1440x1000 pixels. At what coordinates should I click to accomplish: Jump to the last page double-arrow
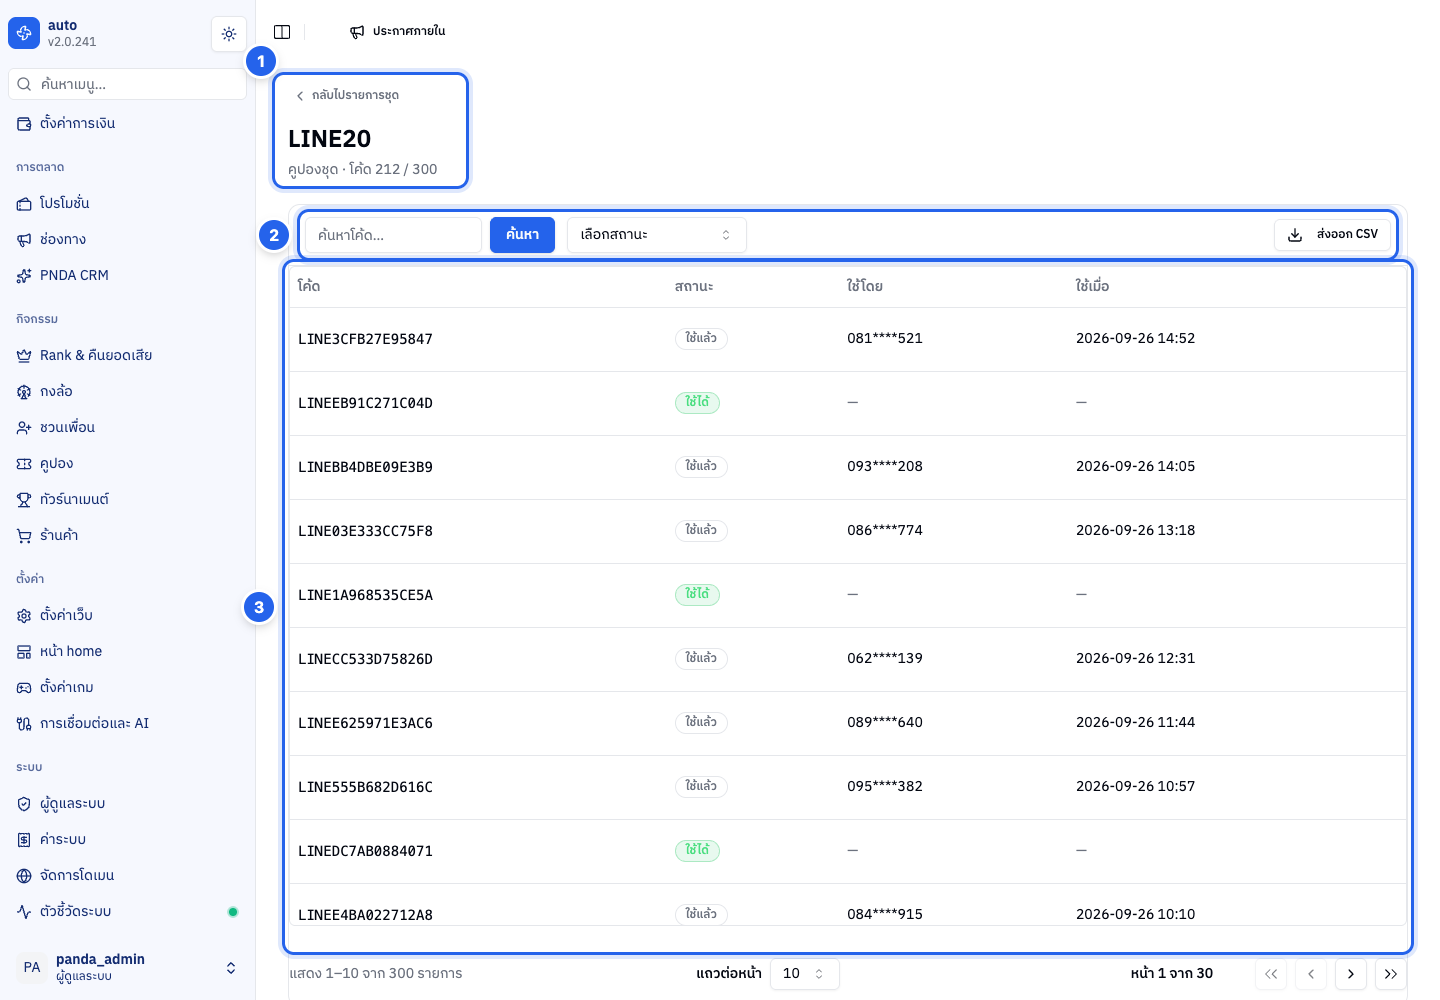click(x=1391, y=974)
